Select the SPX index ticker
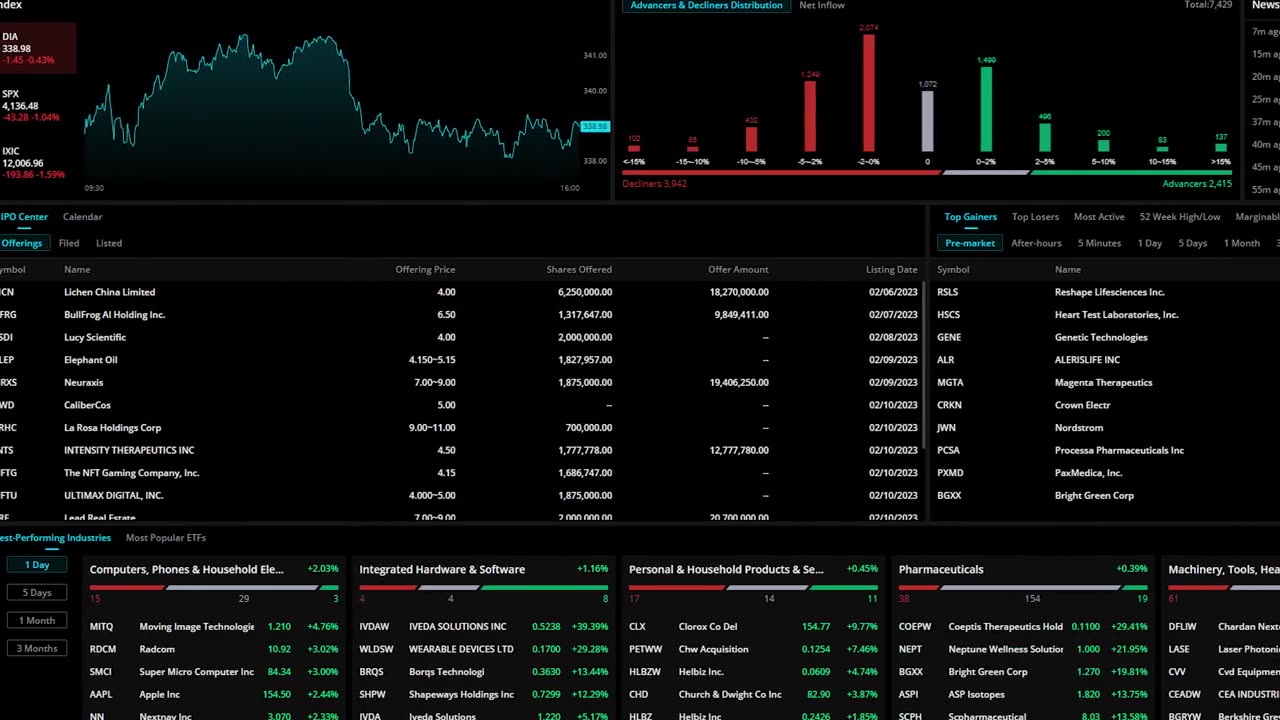The image size is (1280, 720). click(38, 105)
